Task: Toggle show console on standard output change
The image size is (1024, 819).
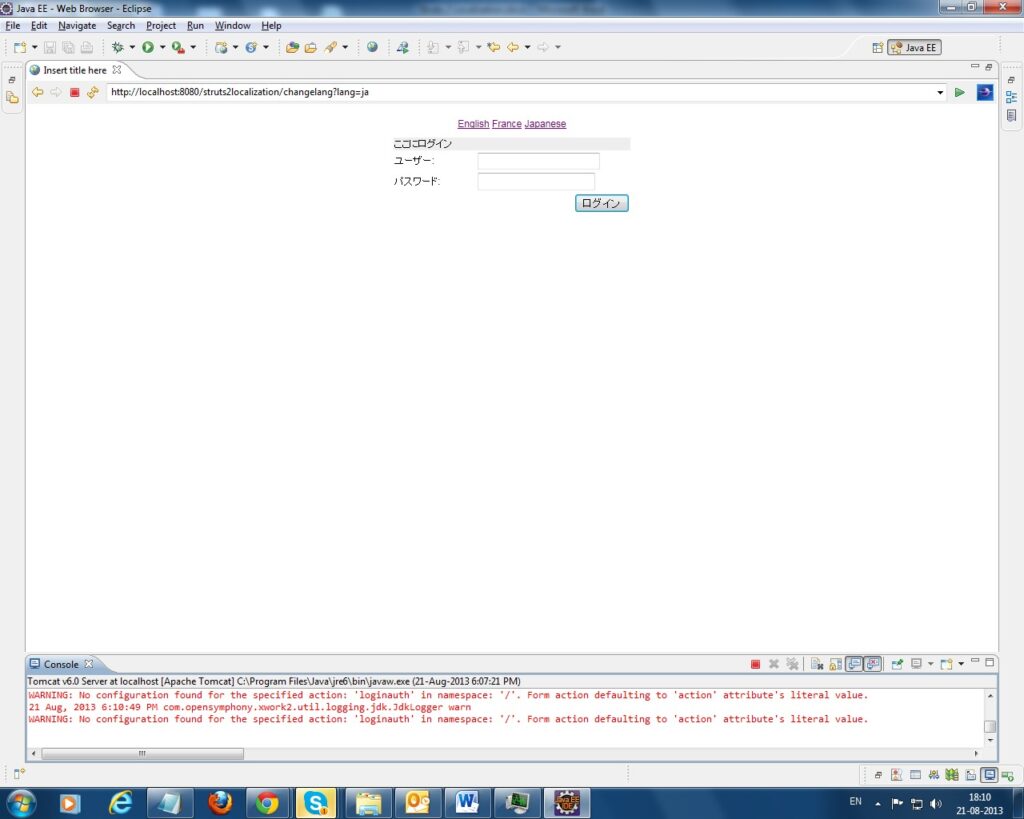Action: pos(854,664)
